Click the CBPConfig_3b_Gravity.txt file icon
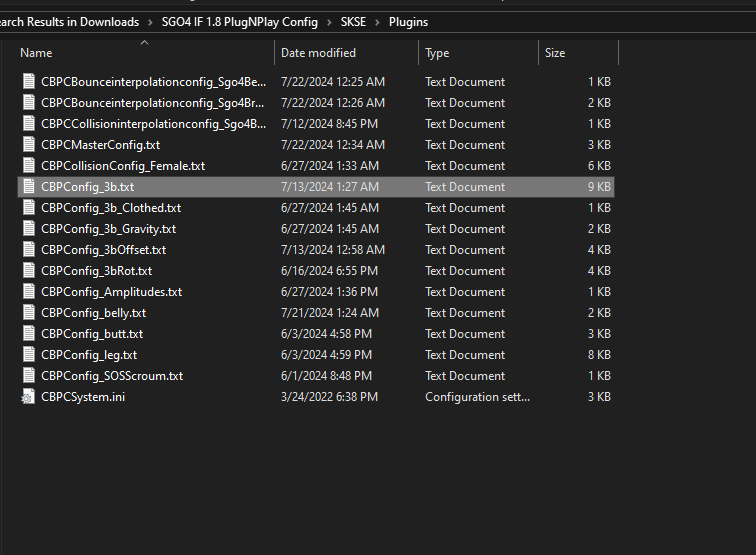Screen dimensions: 756x555 tap(29, 229)
